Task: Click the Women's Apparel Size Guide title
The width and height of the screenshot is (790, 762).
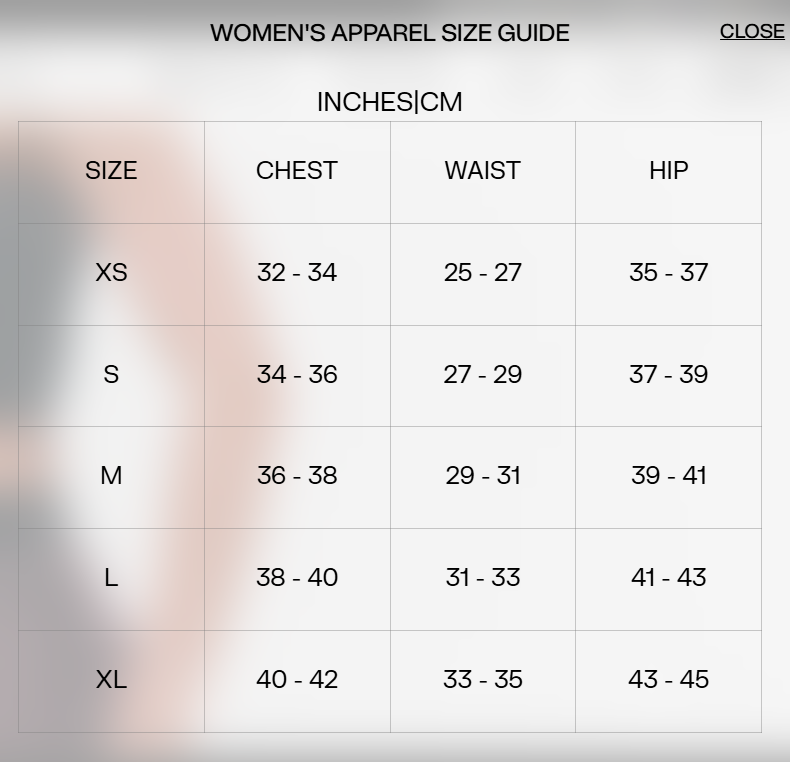Action: coord(390,33)
